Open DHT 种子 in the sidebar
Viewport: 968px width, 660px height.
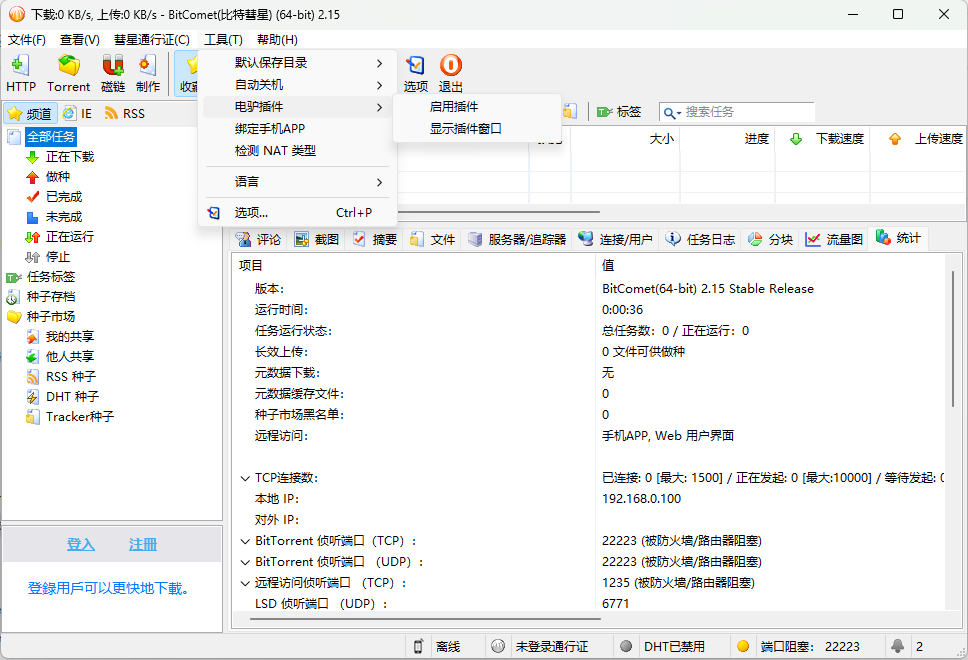[62, 396]
